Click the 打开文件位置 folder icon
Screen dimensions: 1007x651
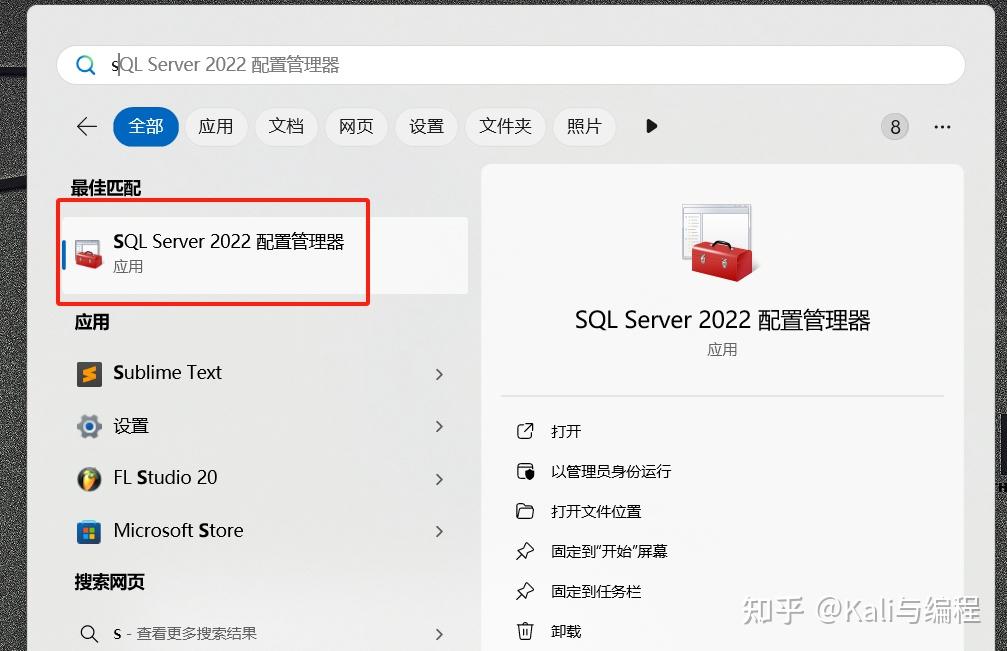(x=525, y=511)
